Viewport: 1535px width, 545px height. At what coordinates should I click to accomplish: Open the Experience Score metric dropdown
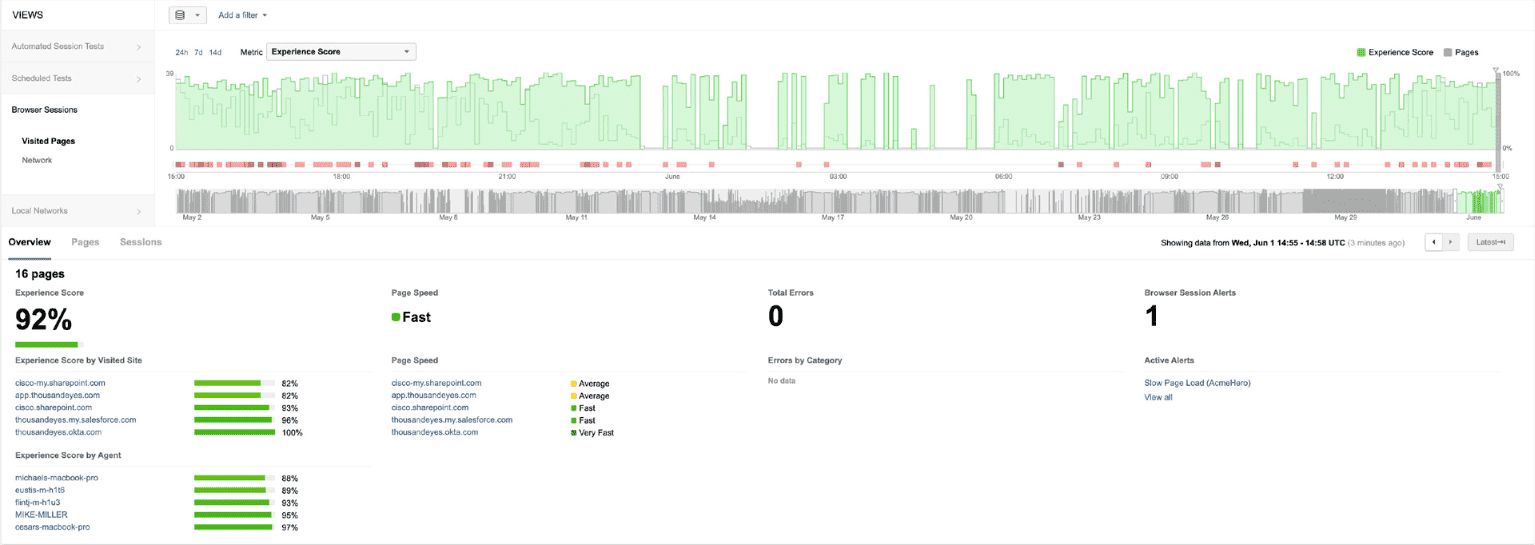tap(341, 52)
